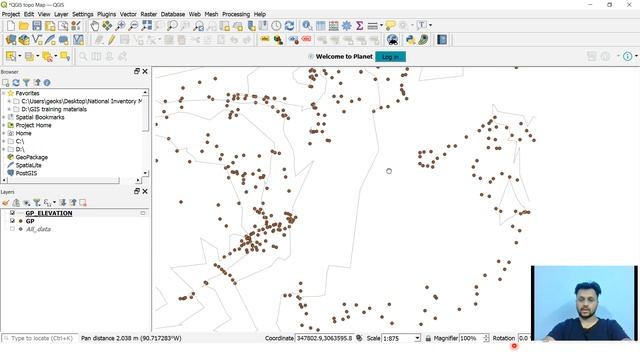Undock the Layers panel
Screen dimensions: 640x360
[137, 191]
